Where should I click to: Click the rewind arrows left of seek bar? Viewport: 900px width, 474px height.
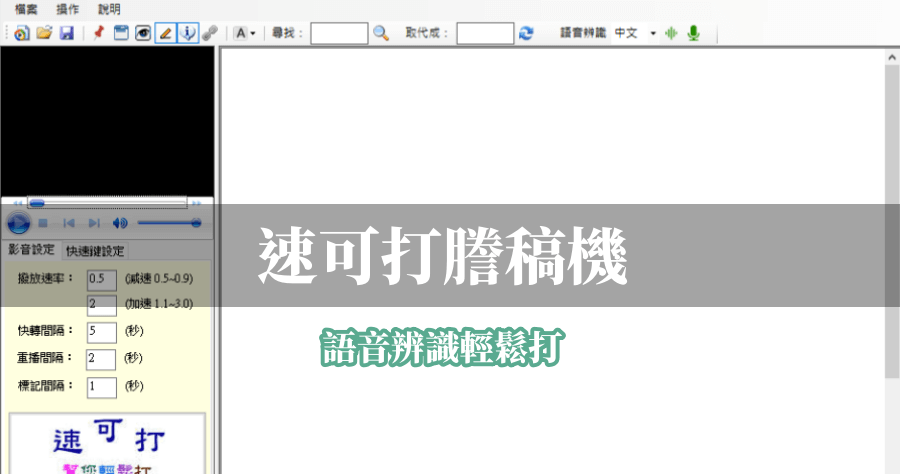point(18,203)
